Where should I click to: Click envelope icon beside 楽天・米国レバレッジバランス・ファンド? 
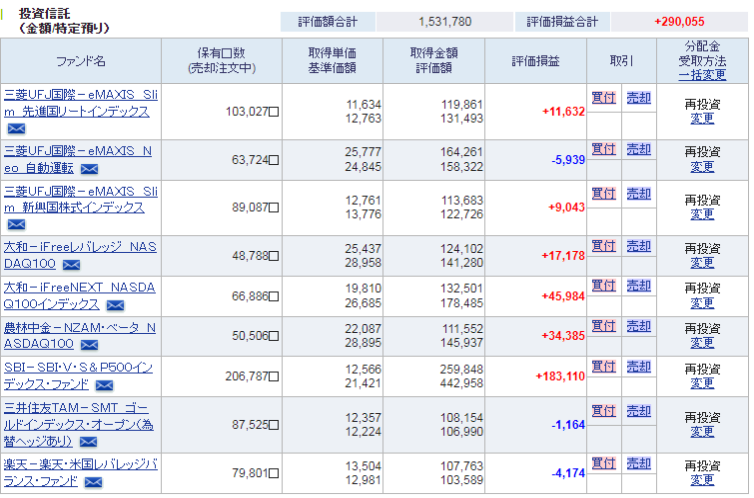pyautogui.click(x=94, y=482)
